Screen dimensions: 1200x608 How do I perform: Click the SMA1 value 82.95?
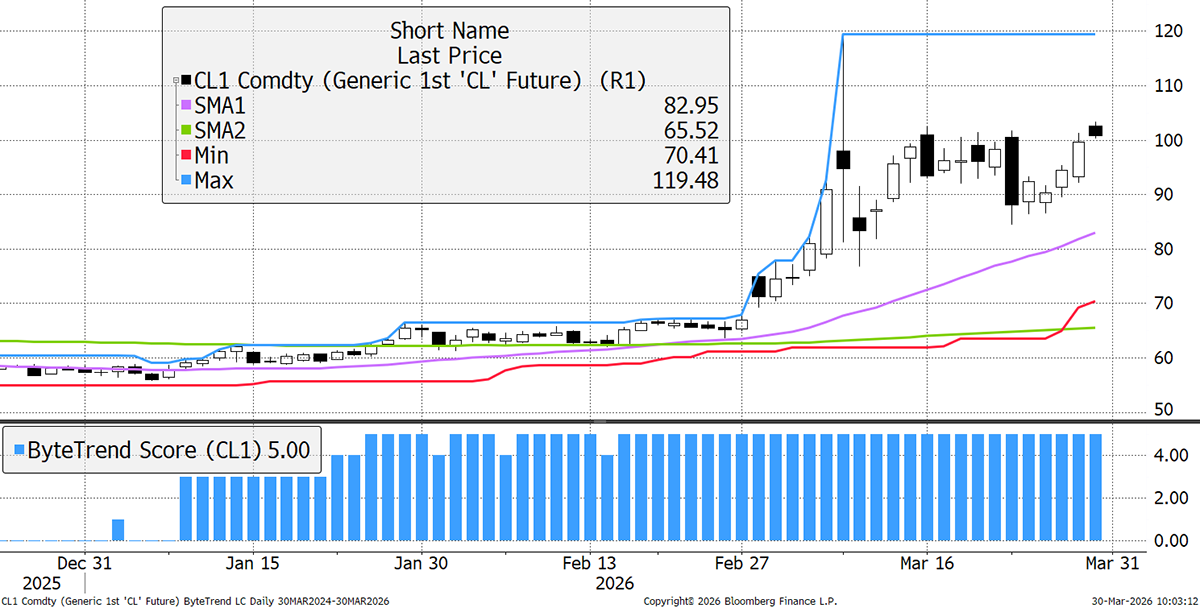click(691, 106)
